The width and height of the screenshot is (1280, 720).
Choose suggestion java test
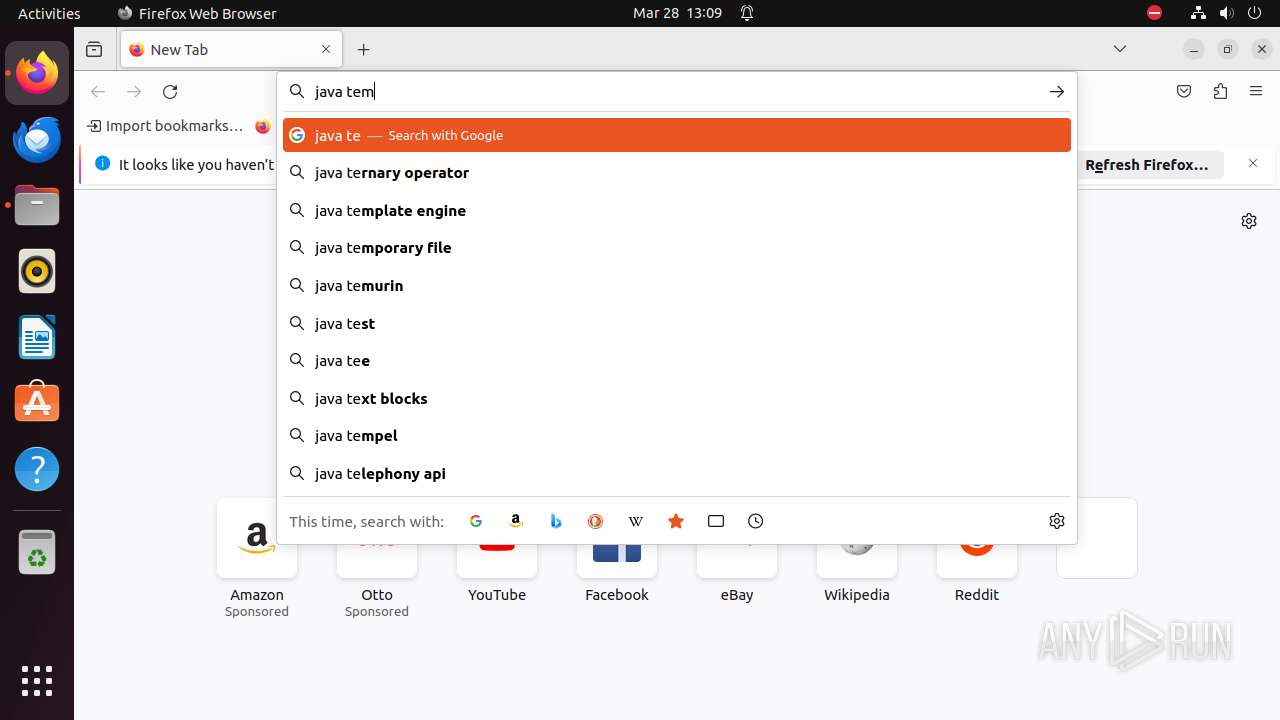coord(677,324)
